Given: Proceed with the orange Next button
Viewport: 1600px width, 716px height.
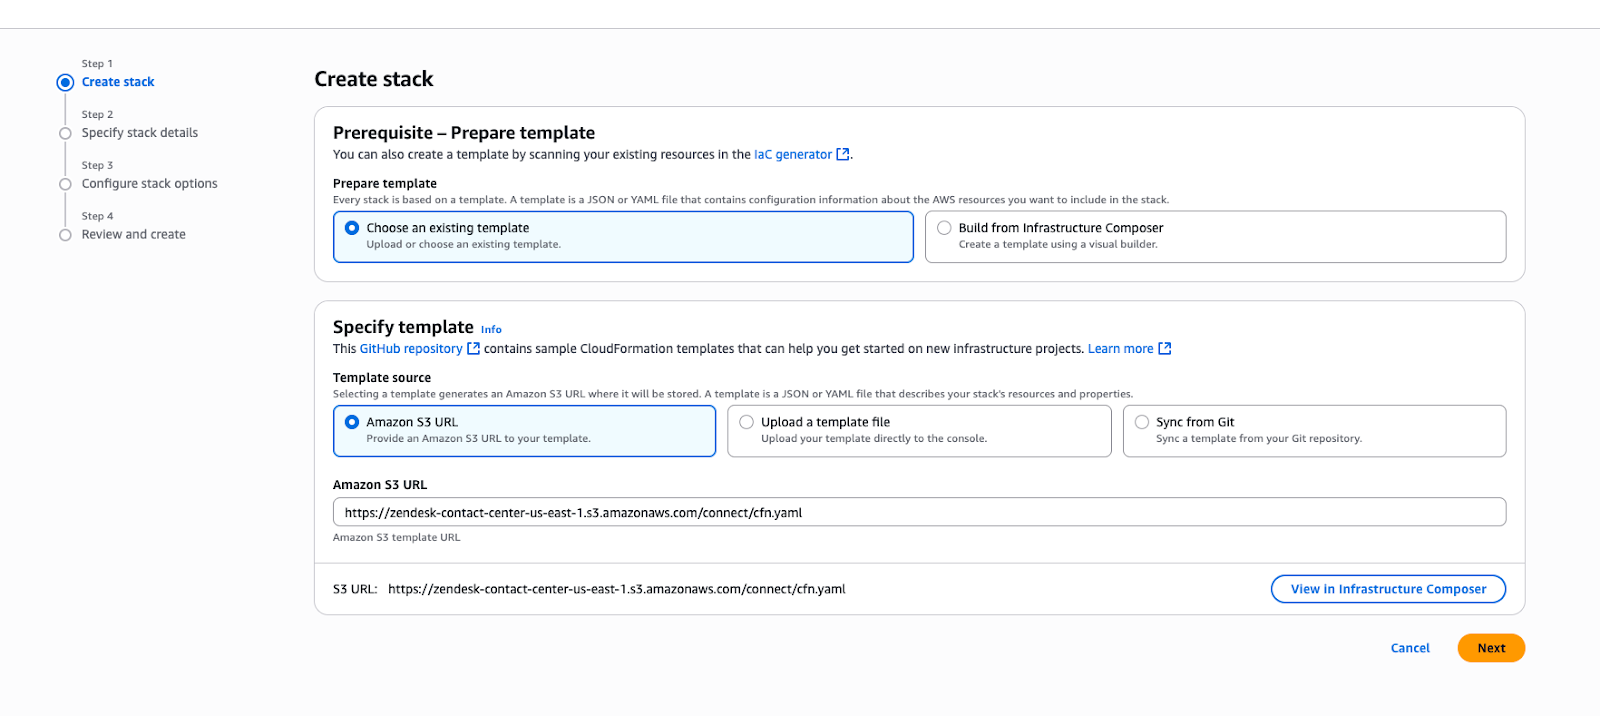Looking at the screenshot, I should click(x=1490, y=648).
